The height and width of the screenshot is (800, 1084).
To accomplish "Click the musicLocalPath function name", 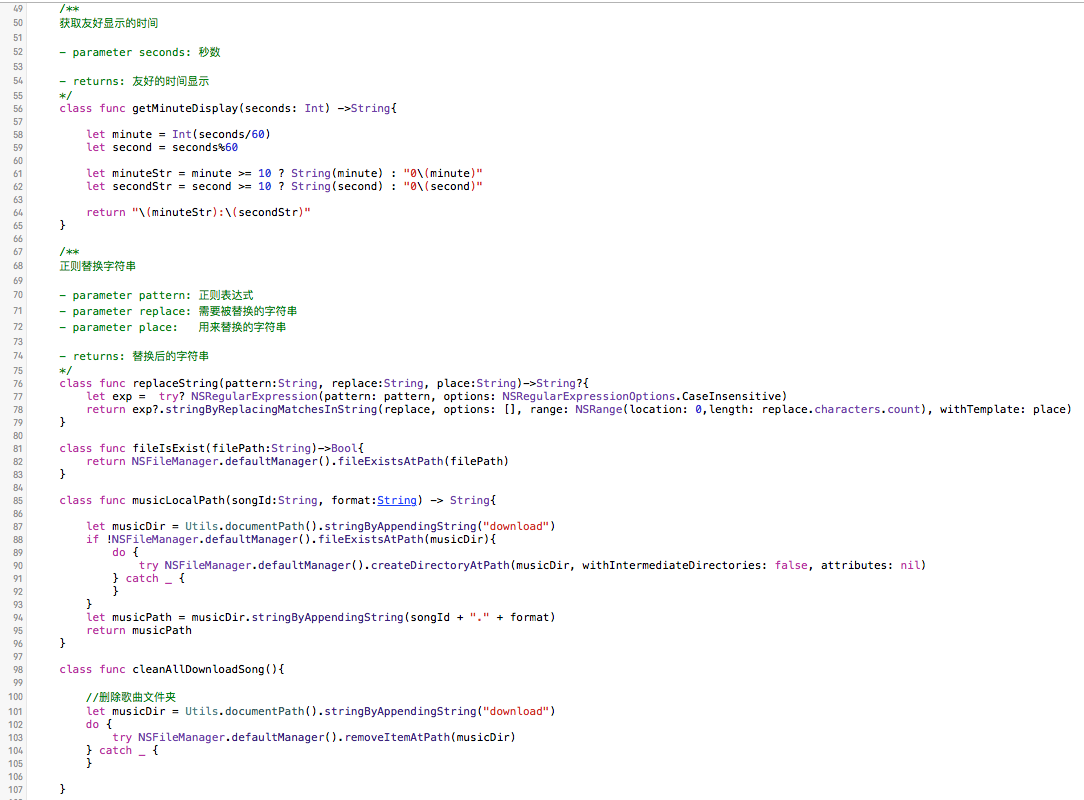I will [178, 500].
